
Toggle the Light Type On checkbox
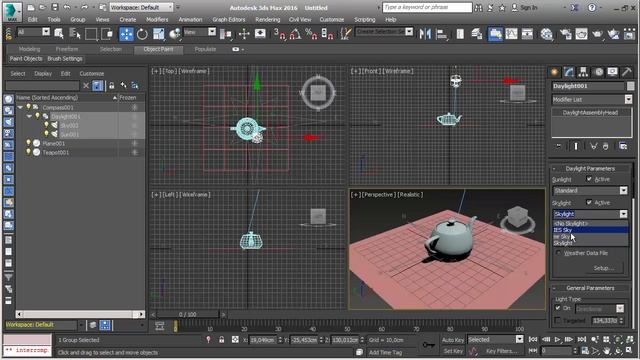coord(558,308)
